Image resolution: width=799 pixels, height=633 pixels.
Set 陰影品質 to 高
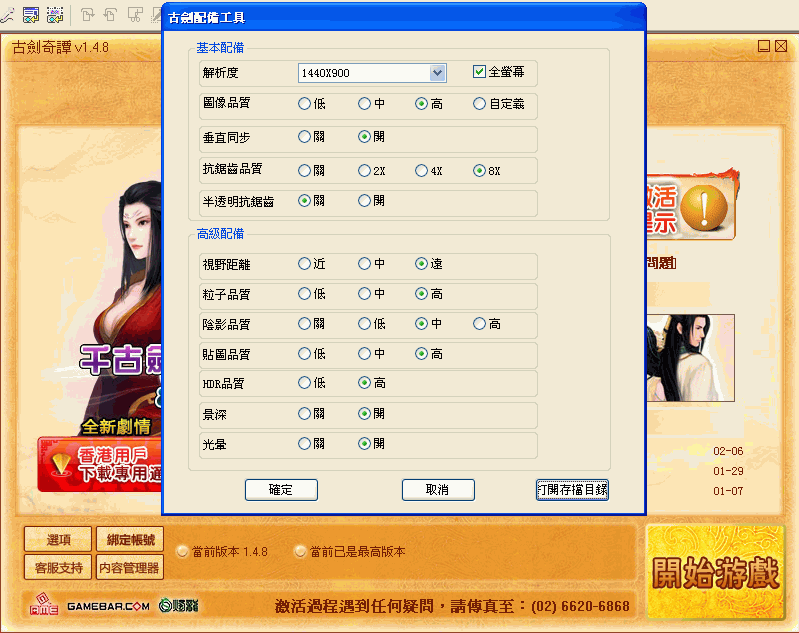(x=480, y=324)
